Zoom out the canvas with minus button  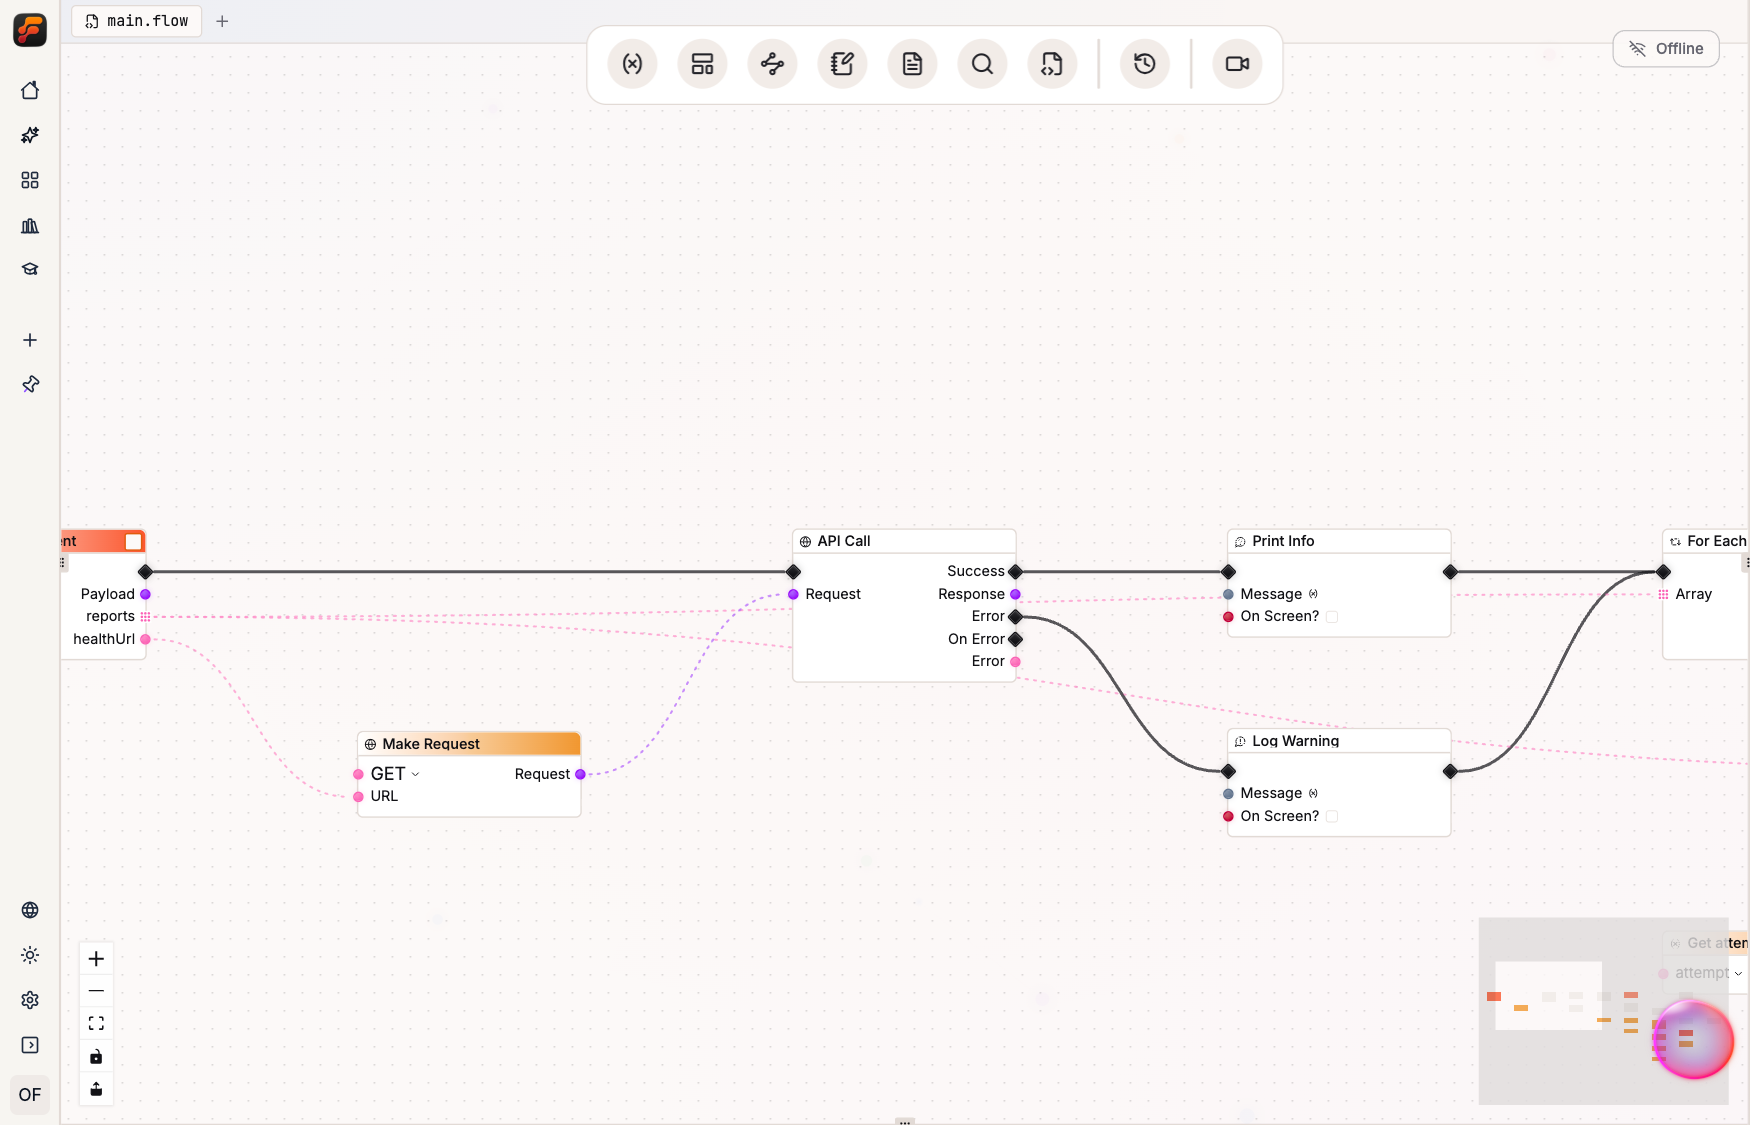pyautogui.click(x=96, y=991)
